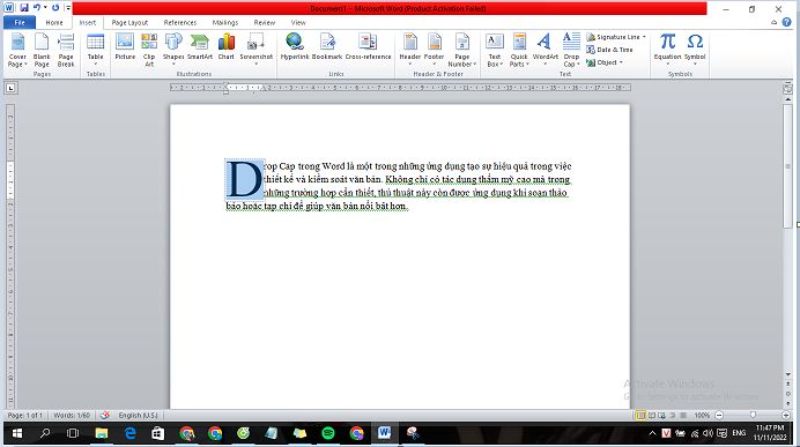Minimize the ribbon

[x=774, y=22]
